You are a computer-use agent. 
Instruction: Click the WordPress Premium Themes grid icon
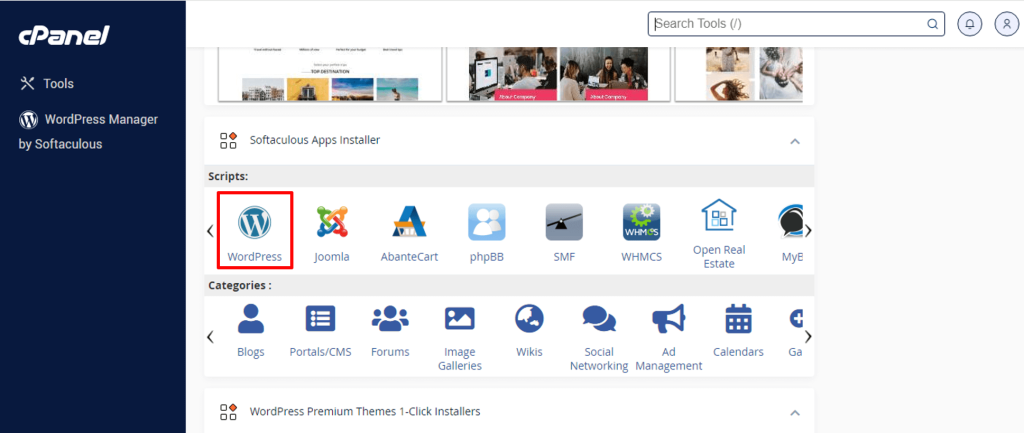(229, 411)
